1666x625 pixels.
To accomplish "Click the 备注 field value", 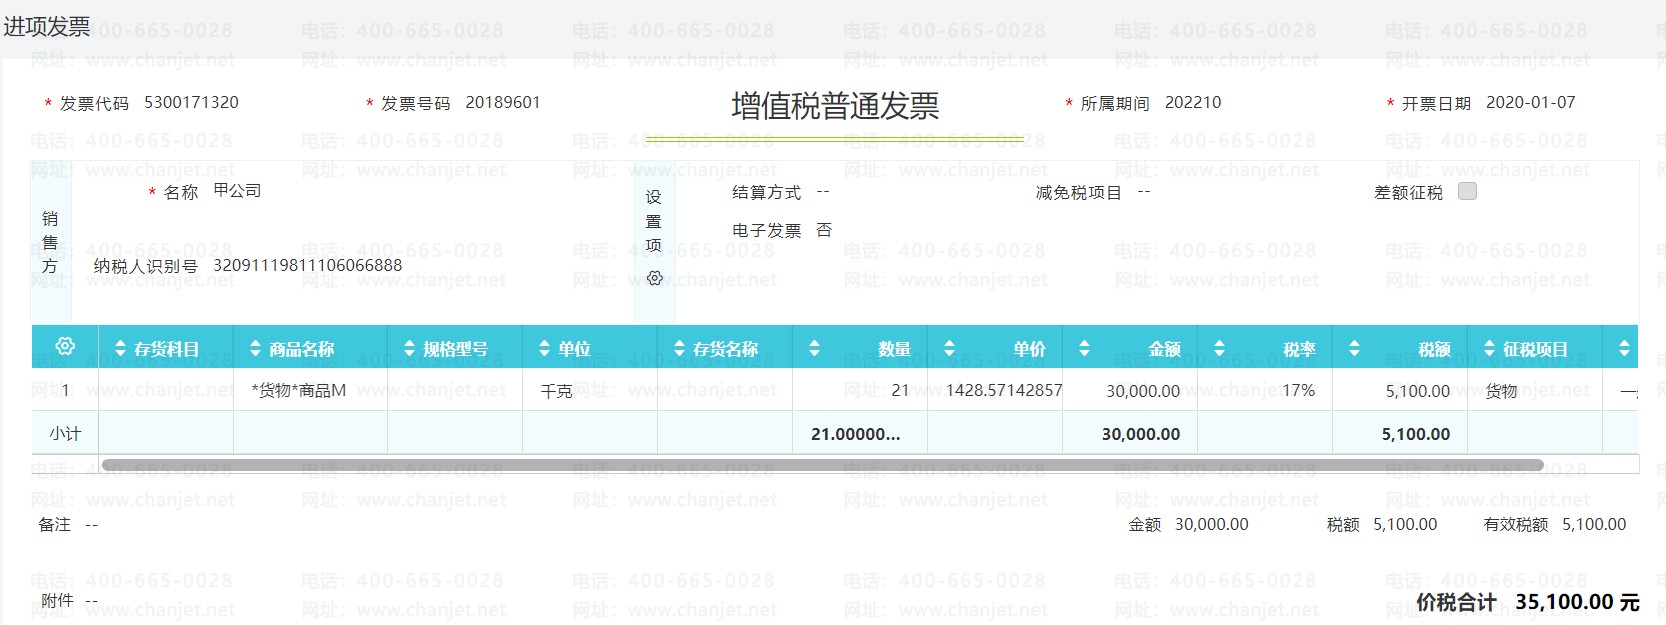I will pyautogui.click(x=91, y=524).
